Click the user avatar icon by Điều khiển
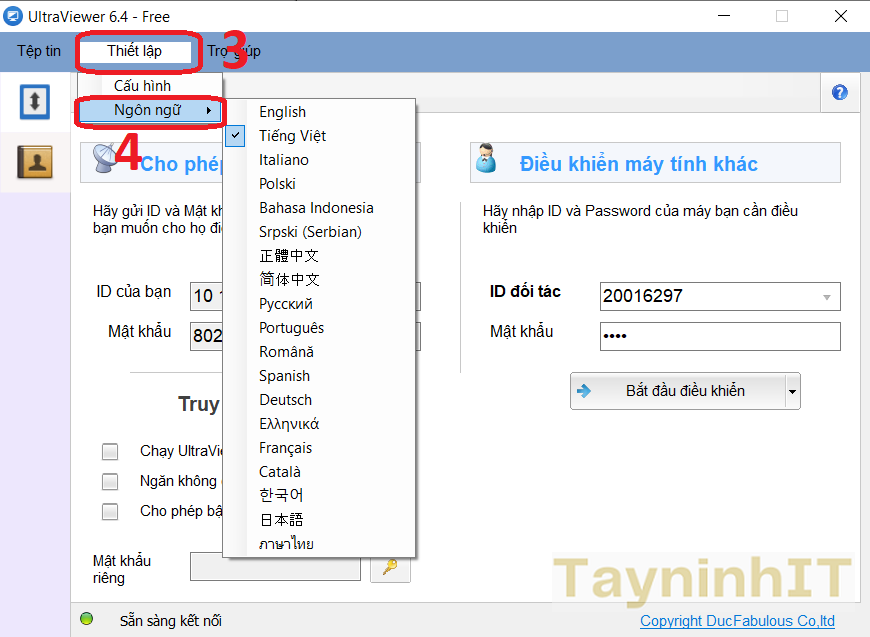The width and height of the screenshot is (870, 637). (x=487, y=160)
